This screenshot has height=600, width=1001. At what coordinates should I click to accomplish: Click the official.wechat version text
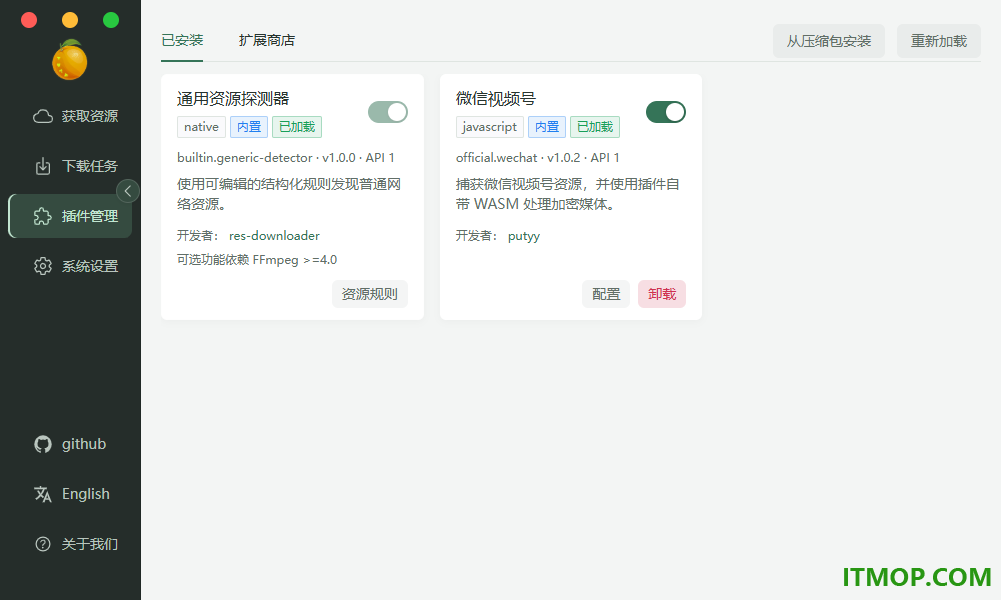[538, 158]
